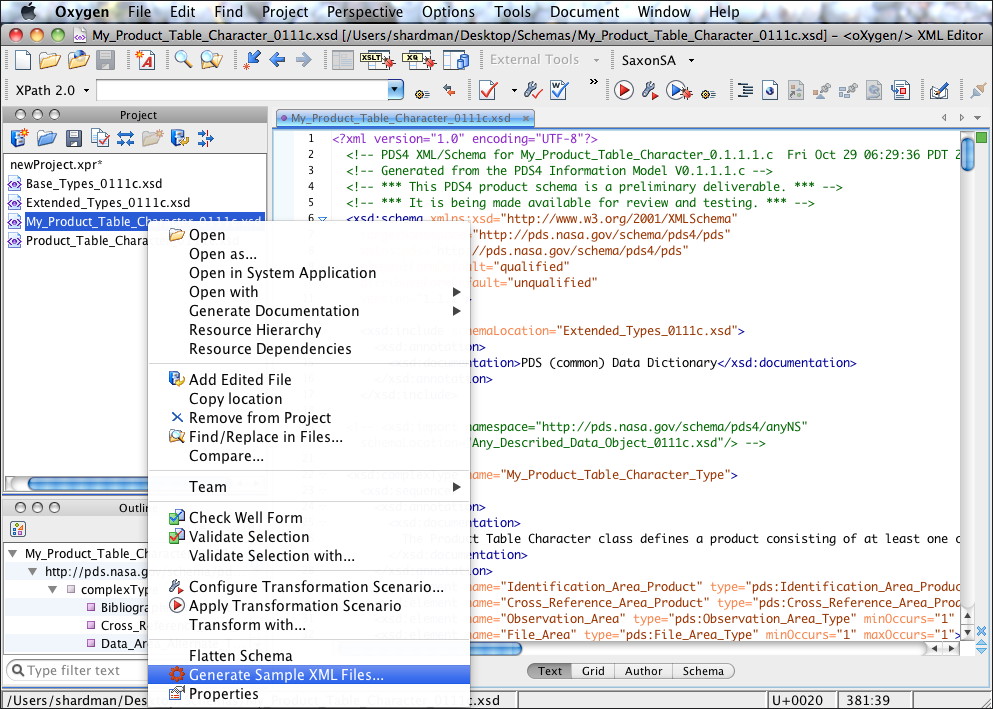Image resolution: width=993 pixels, height=709 pixels.
Task: Collapse the http://pds.nasa.g outline node
Action: coord(33,572)
